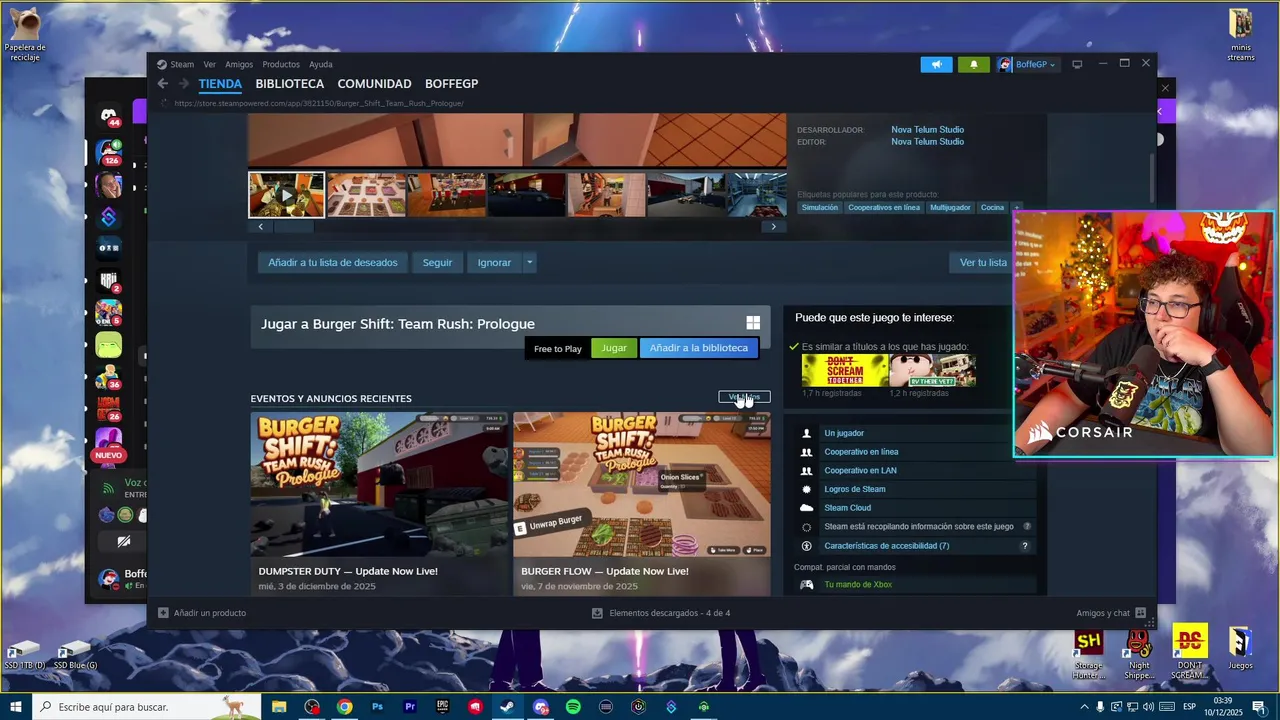Expand the arrow dropdown next to Ignorar
The width and height of the screenshot is (1280, 720).
pyautogui.click(x=530, y=263)
